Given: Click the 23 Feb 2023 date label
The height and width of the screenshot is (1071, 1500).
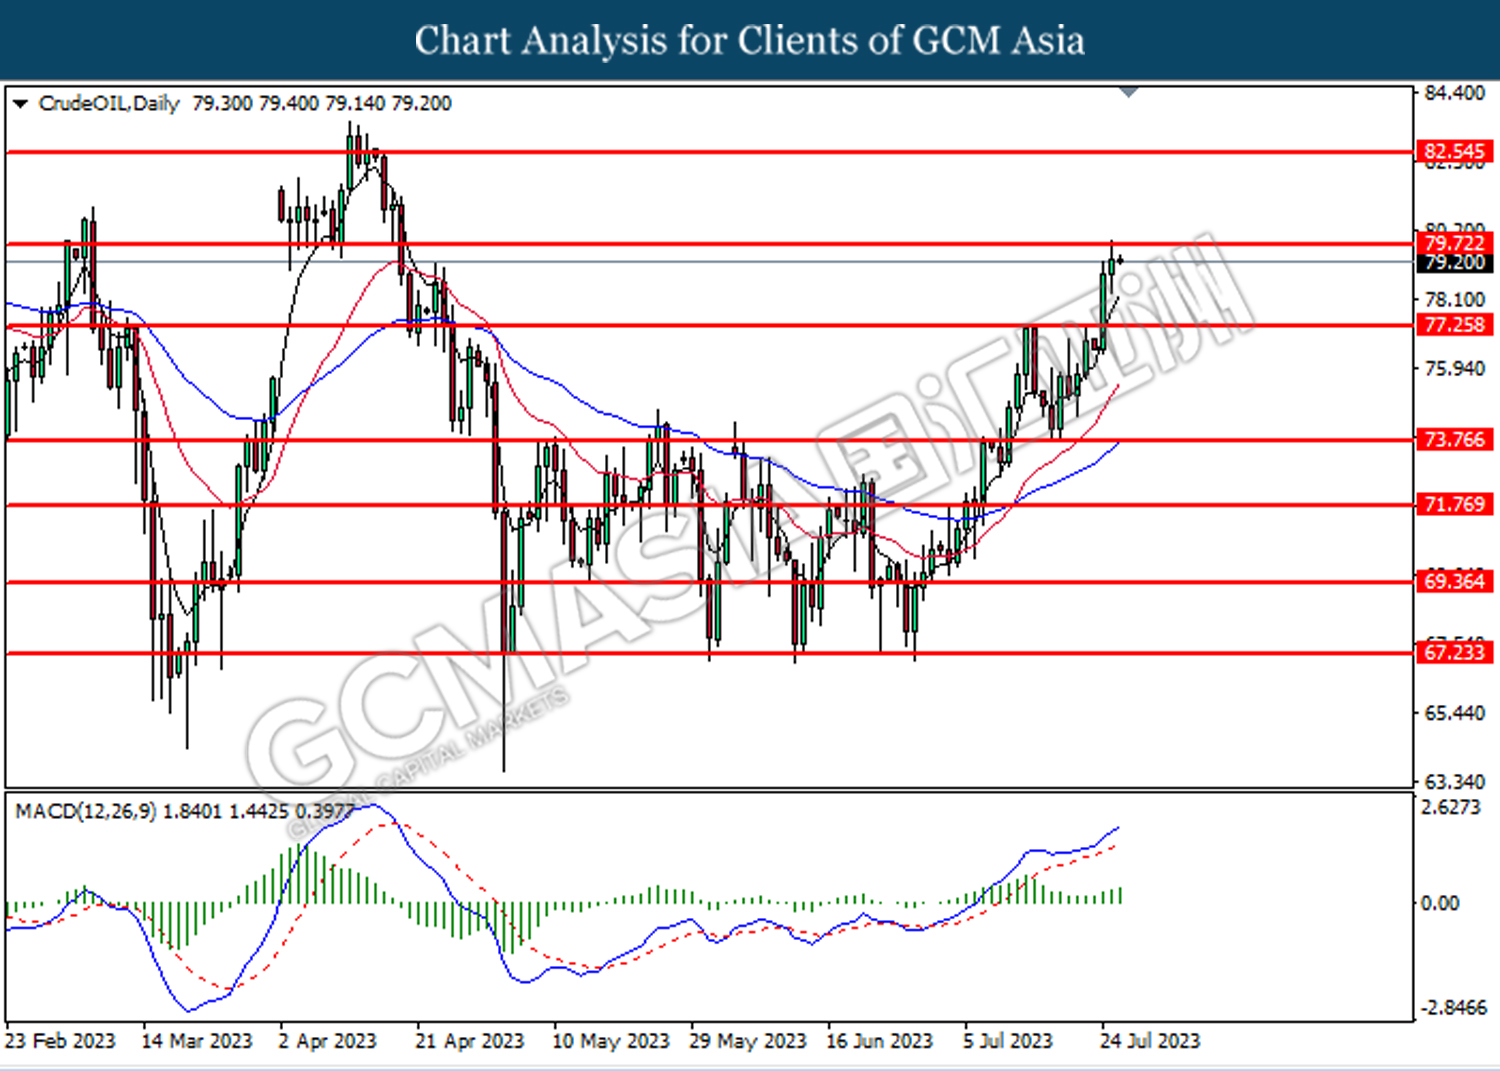Looking at the screenshot, I should (60, 1041).
